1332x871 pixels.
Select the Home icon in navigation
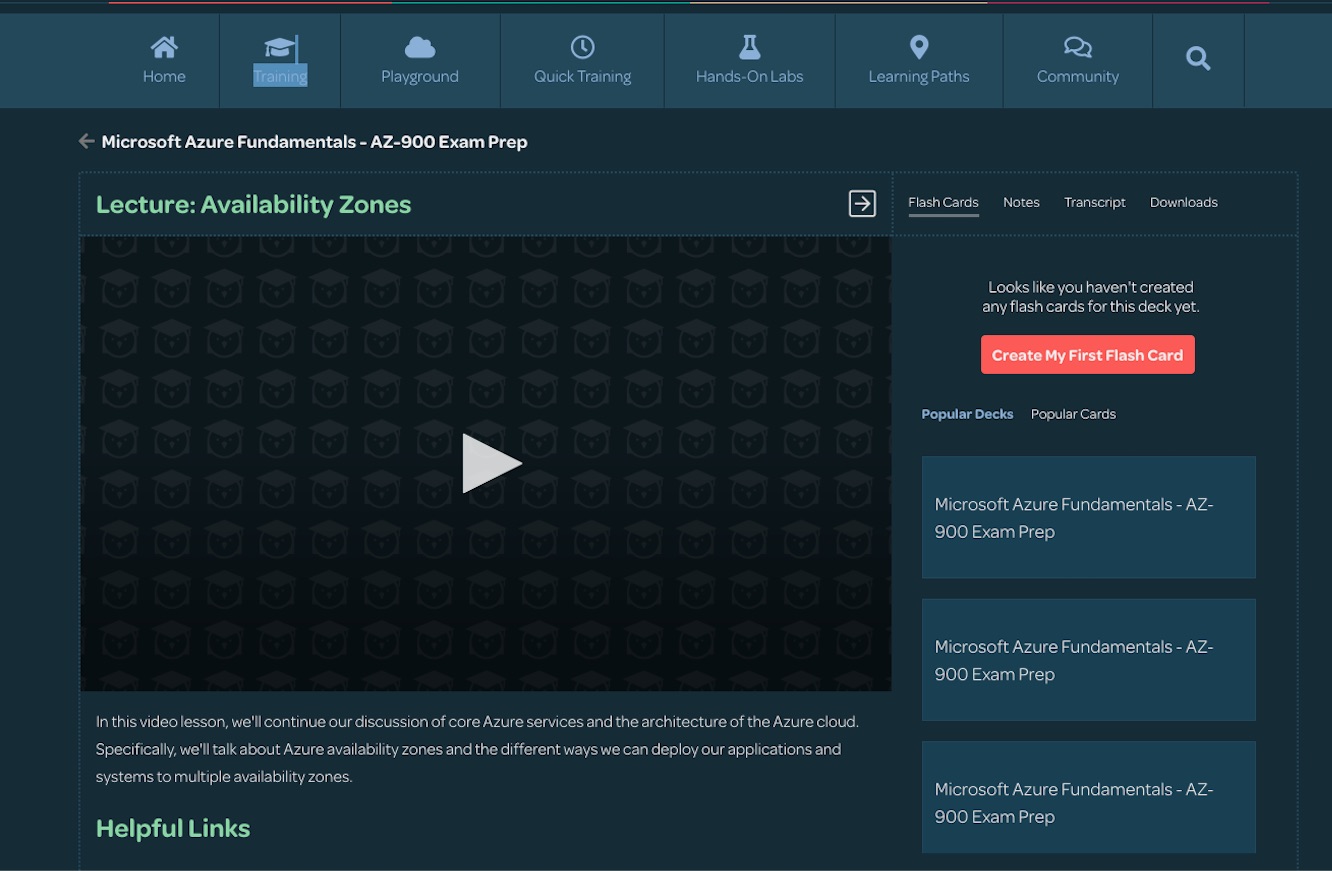(164, 47)
